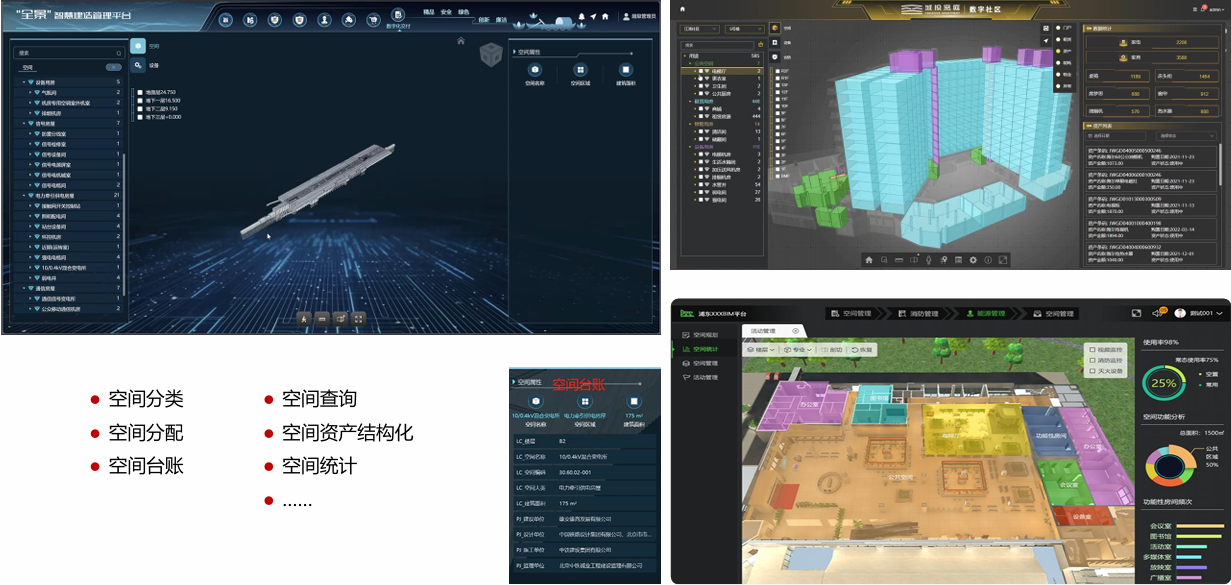Click the 3D view cube navigator
The width and height of the screenshot is (1231, 585).
(x=490, y=57)
